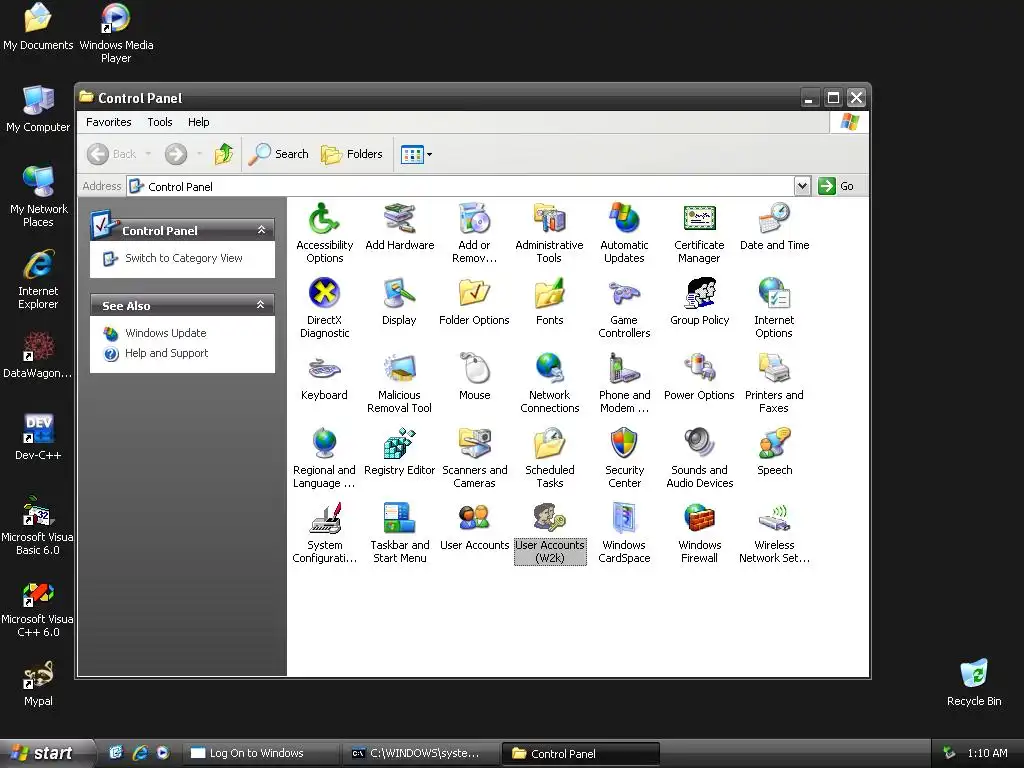Select the Dev-C++ desktop shortcut
Image resolution: width=1024 pixels, height=768 pixels.
point(38,436)
